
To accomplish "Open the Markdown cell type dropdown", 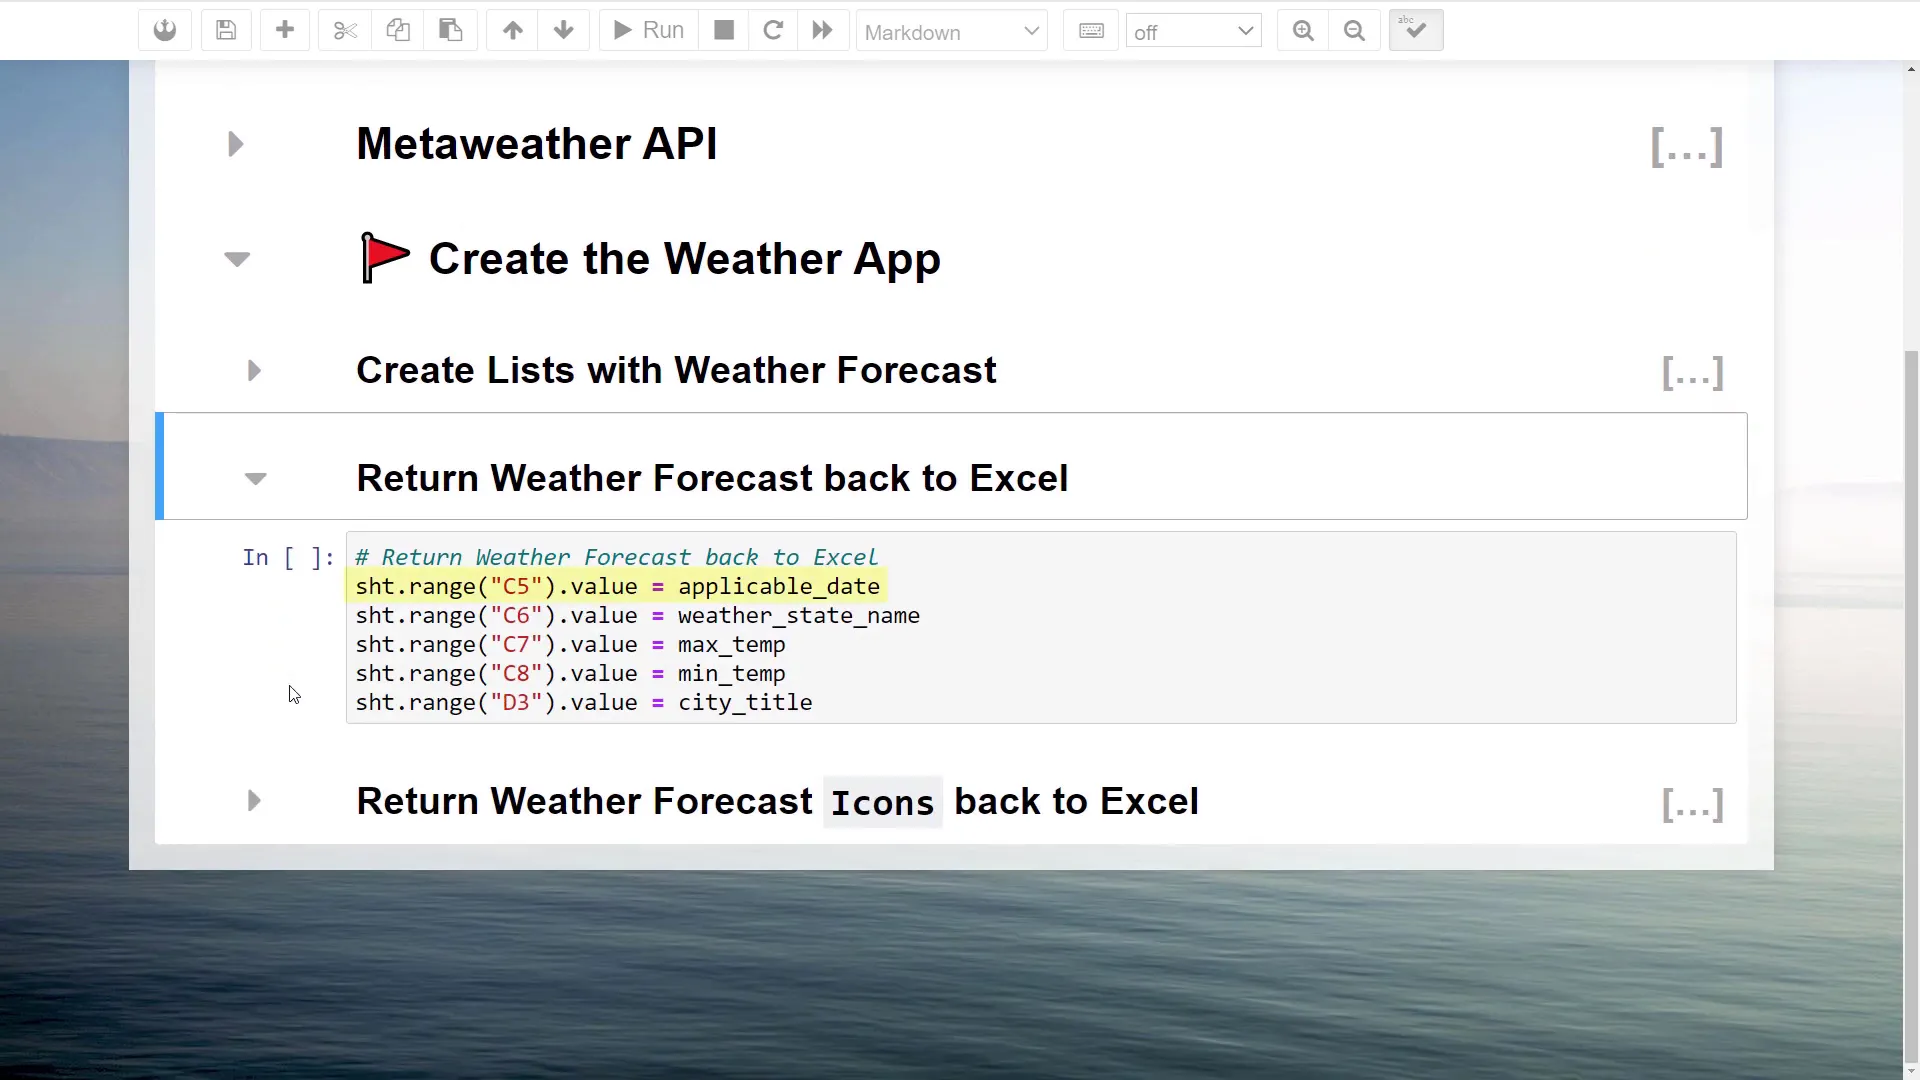I will pos(950,30).
